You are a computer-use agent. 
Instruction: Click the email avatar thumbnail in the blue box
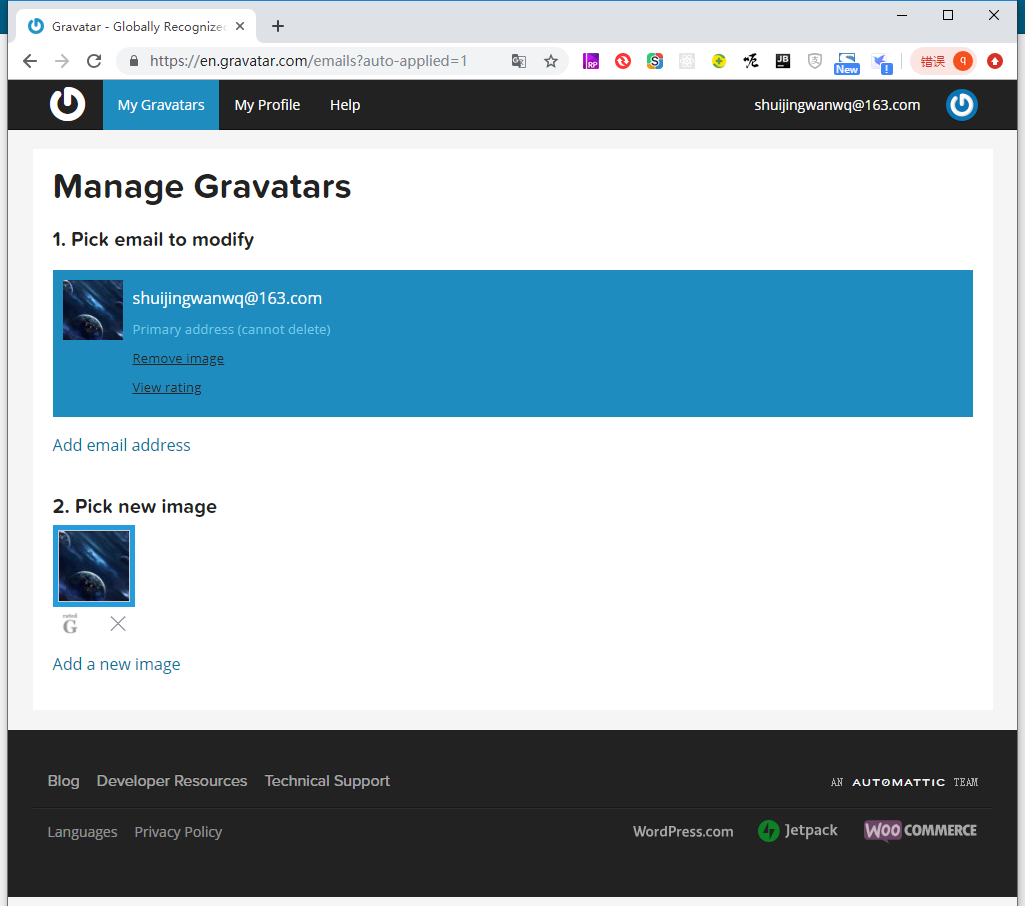(x=93, y=310)
